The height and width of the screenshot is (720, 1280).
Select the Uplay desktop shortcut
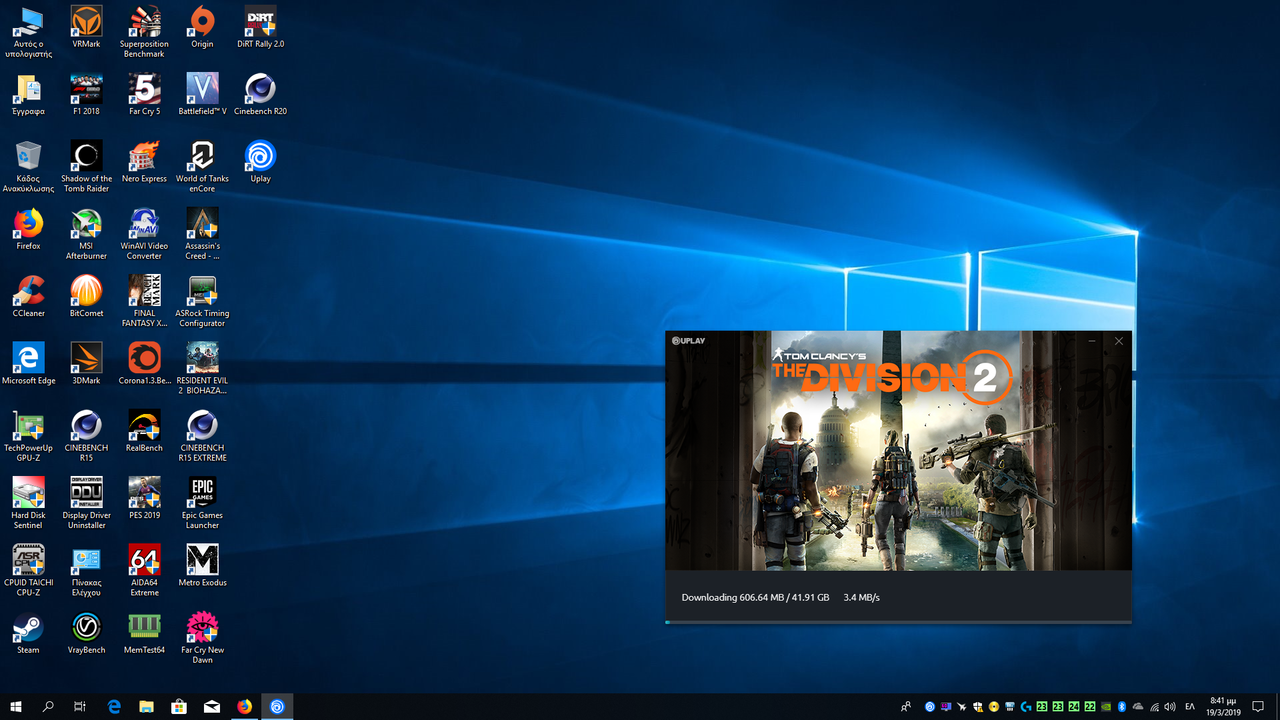260,162
